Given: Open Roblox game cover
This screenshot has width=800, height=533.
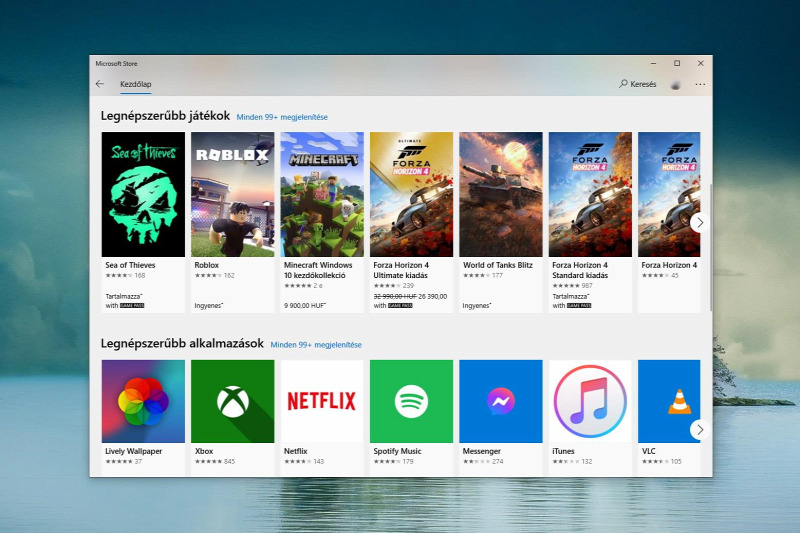Looking at the screenshot, I should tap(233, 194).
